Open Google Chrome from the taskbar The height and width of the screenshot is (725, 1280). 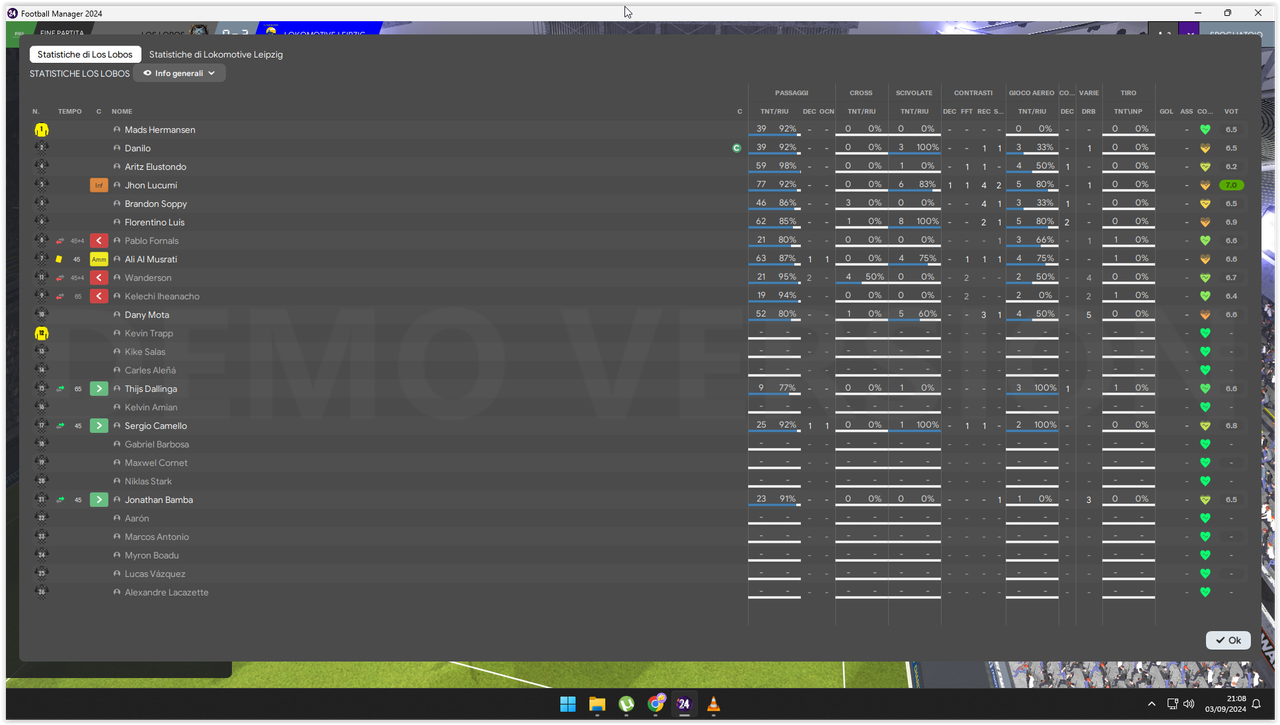[x=655, y=704]
